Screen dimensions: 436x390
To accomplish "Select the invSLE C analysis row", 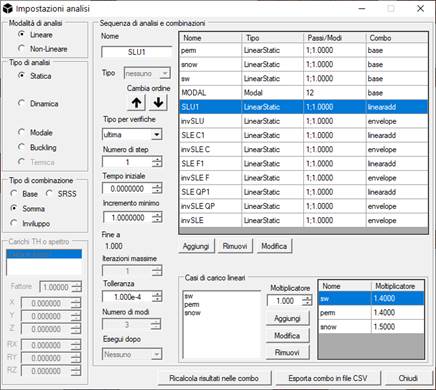I will [304, 149].
